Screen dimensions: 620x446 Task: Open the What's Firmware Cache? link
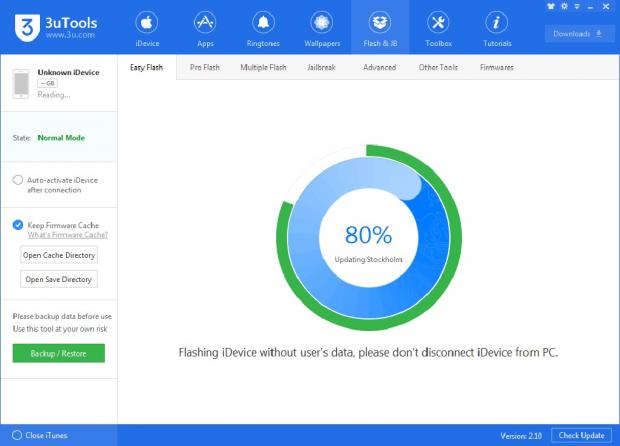click(68, 235)
